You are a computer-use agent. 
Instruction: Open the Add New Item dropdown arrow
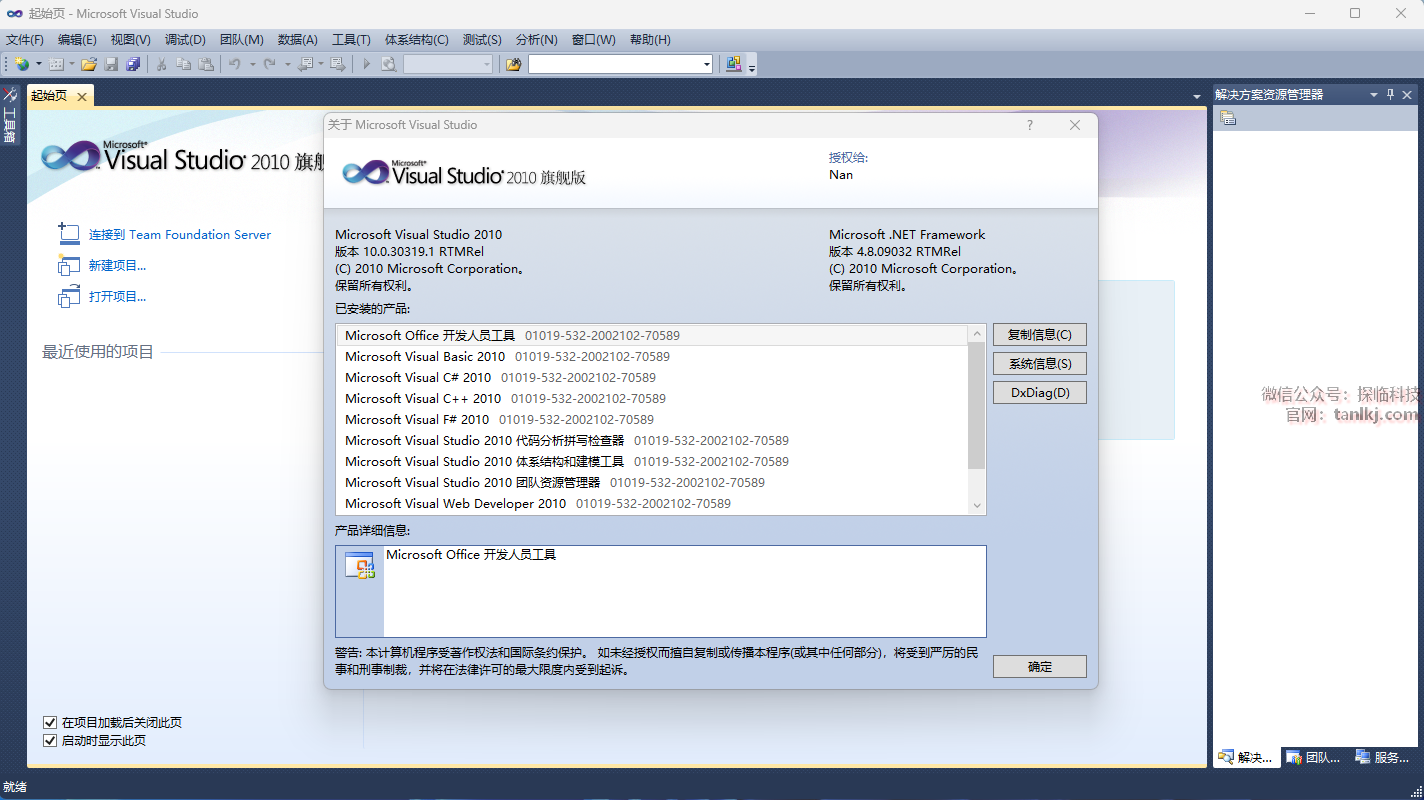pos(72,64)
